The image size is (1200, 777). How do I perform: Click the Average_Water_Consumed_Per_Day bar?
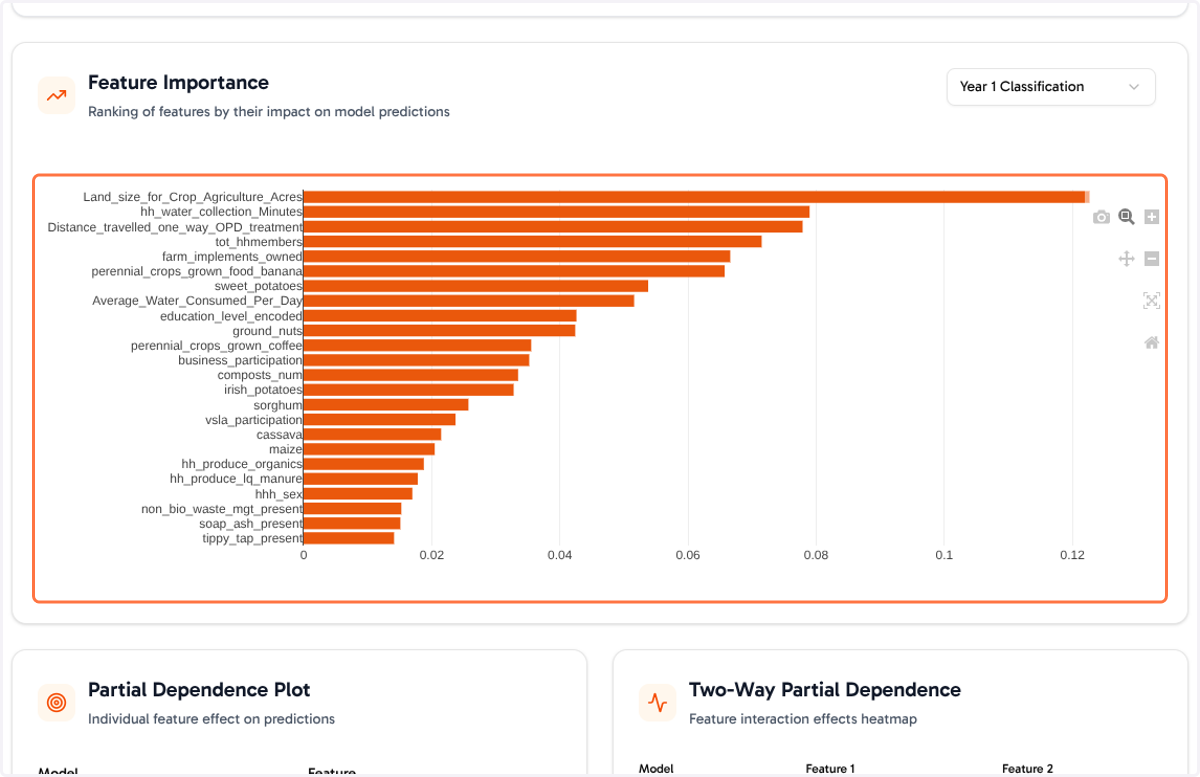[x=469, y=301]
